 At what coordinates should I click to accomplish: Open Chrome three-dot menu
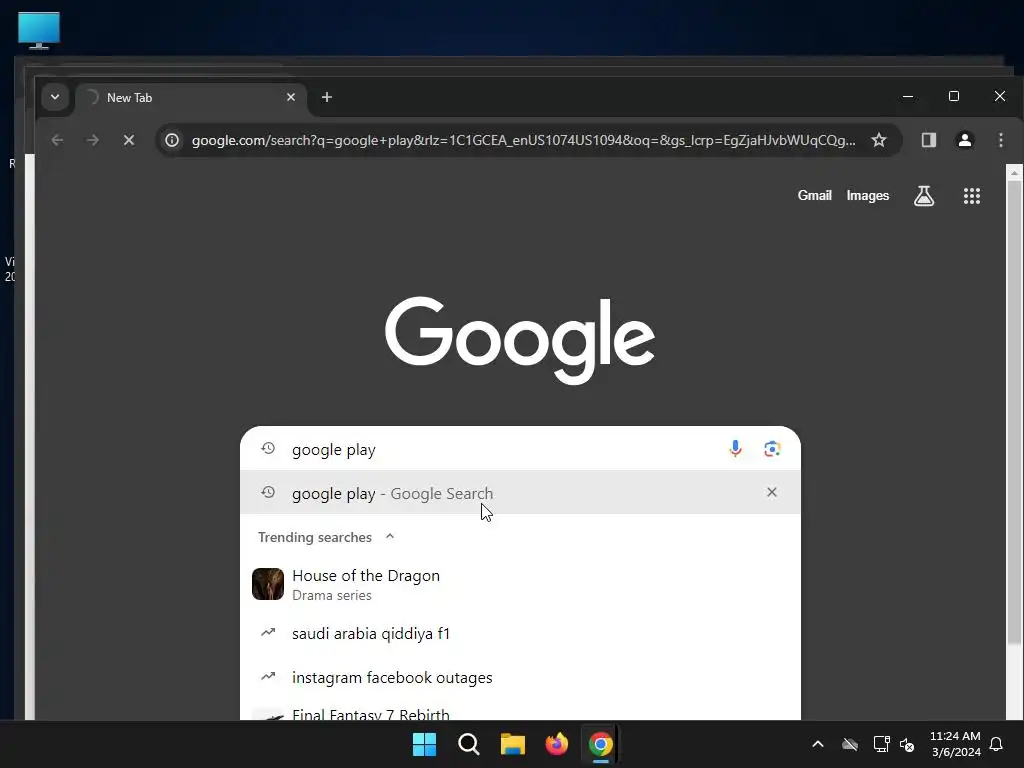(1000, 140)
